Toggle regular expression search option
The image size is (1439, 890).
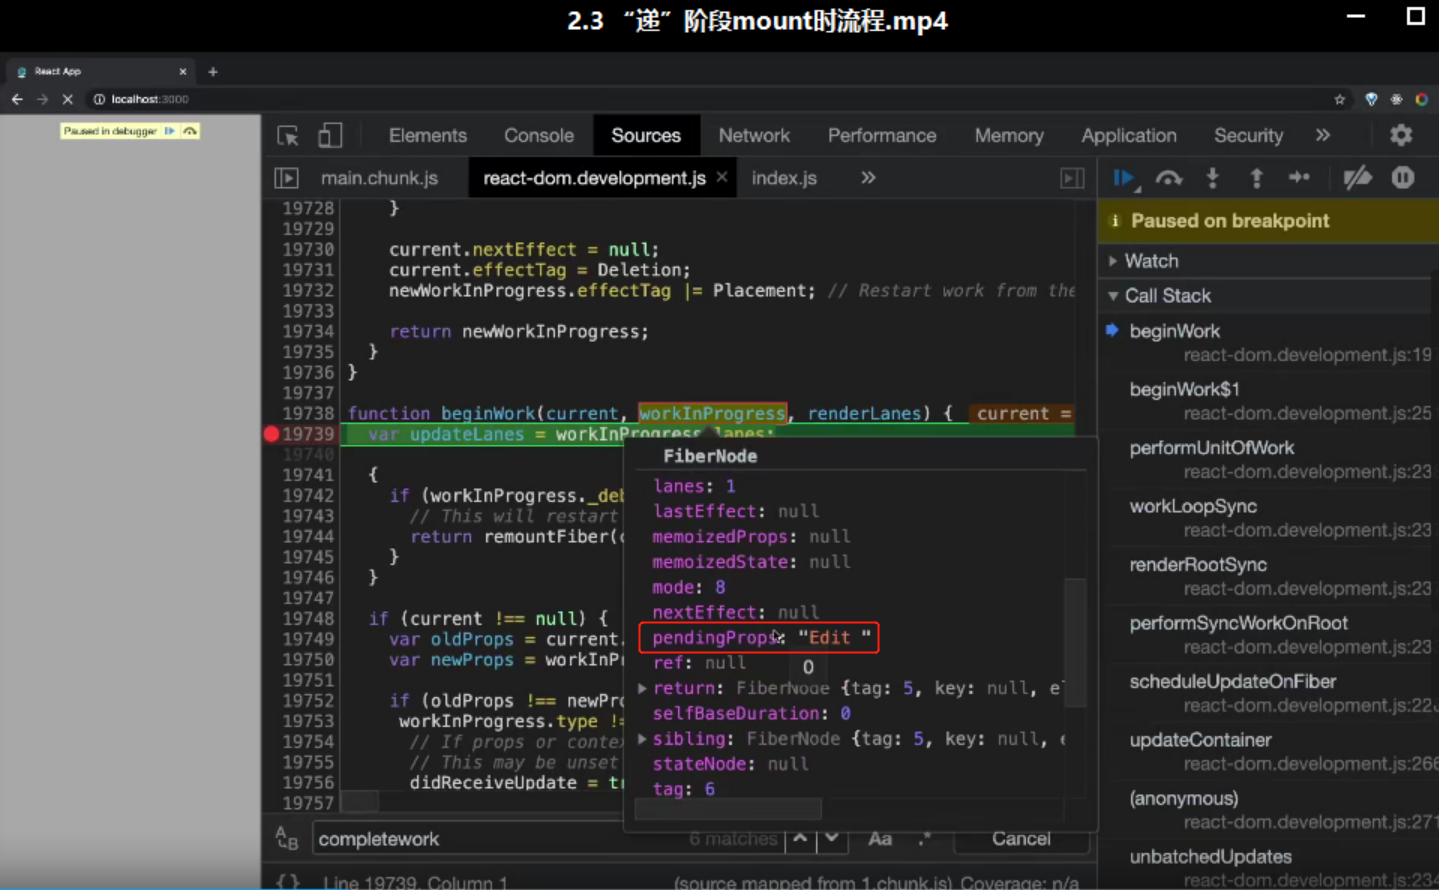(925, 839)
